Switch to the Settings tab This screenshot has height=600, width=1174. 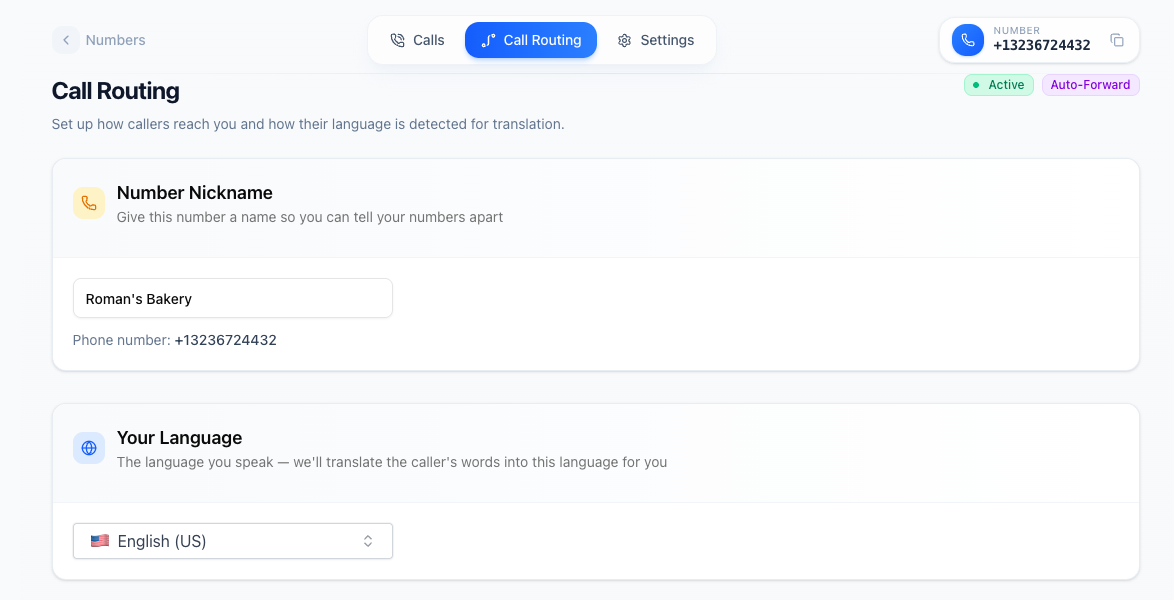point(656,40)
